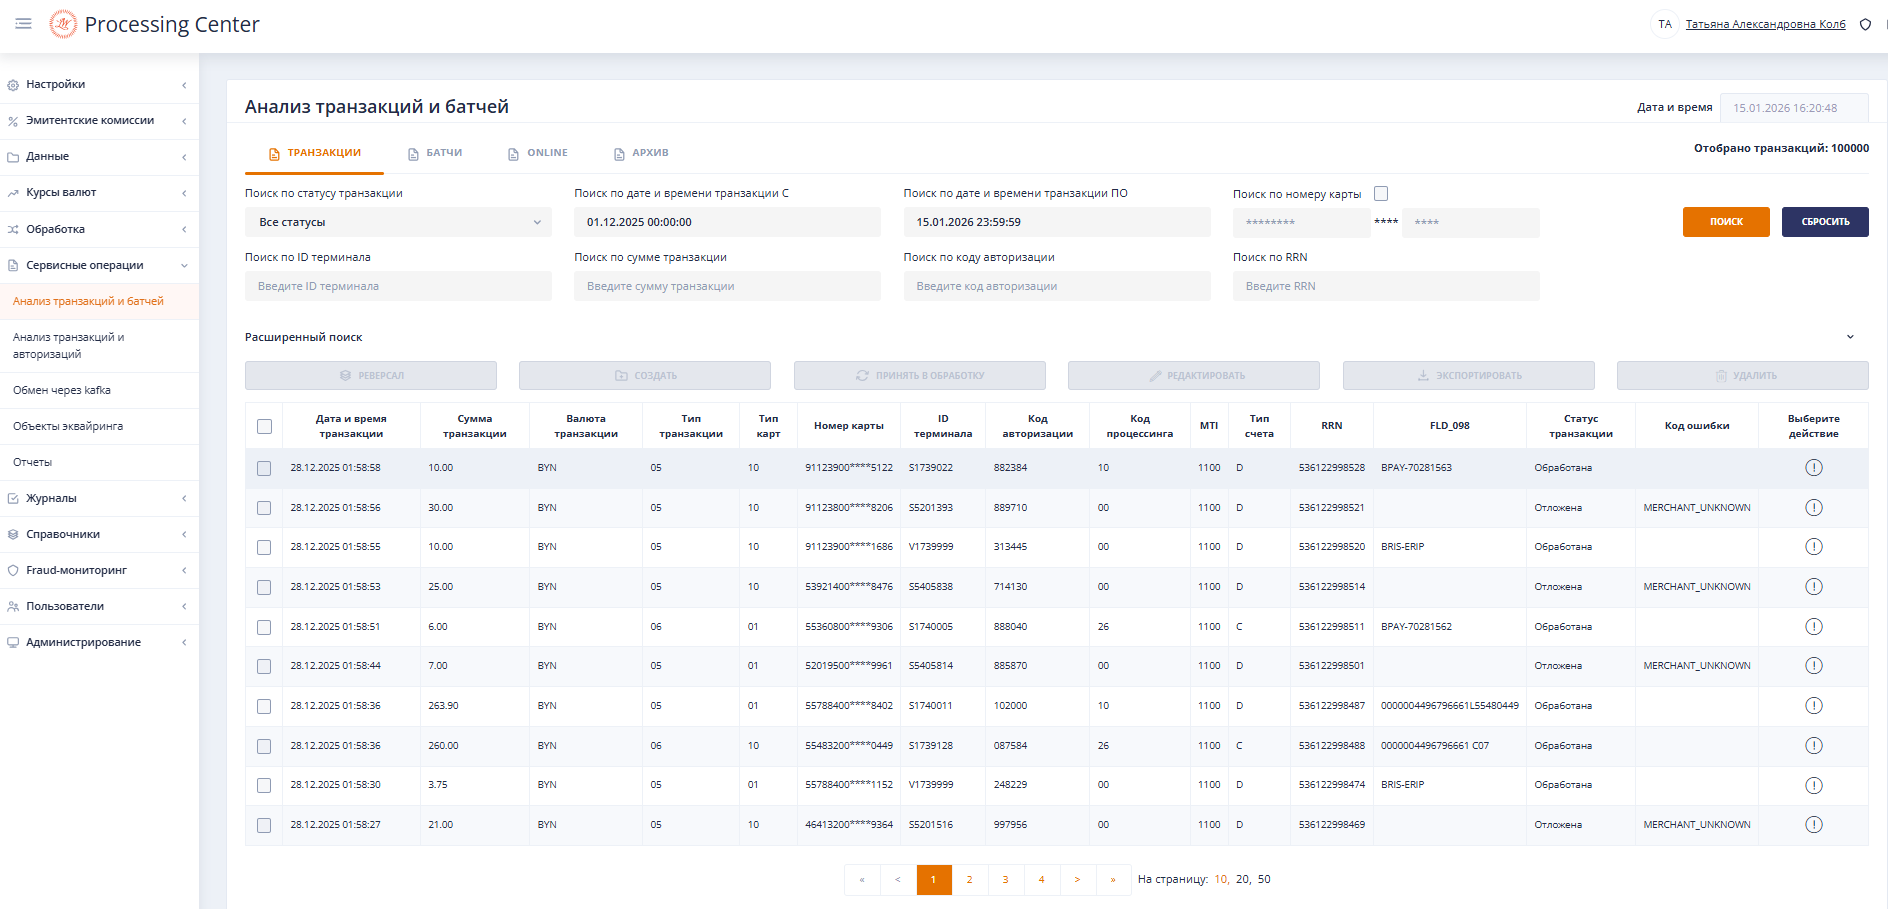Open the transaction status dropdown 'Все статусы'
Image resolution: width=1888 pixels, height=909 pixels.
click(398, 222)
